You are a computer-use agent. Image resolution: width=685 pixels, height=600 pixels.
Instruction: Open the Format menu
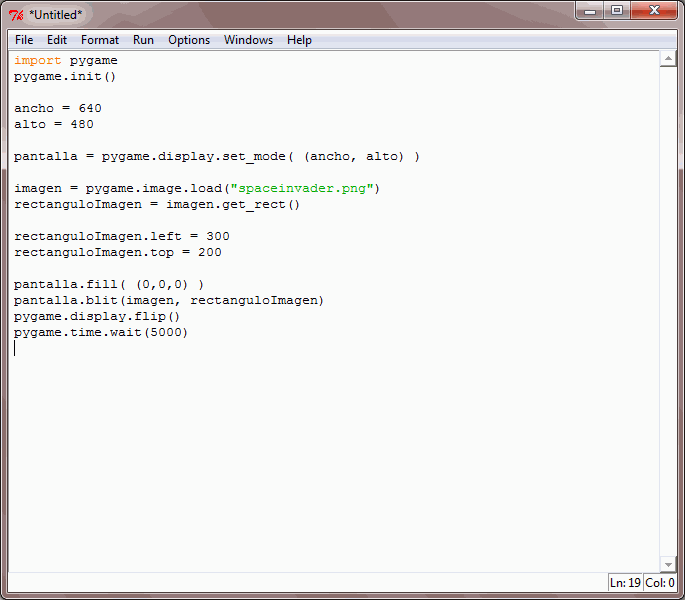point(100,40)
